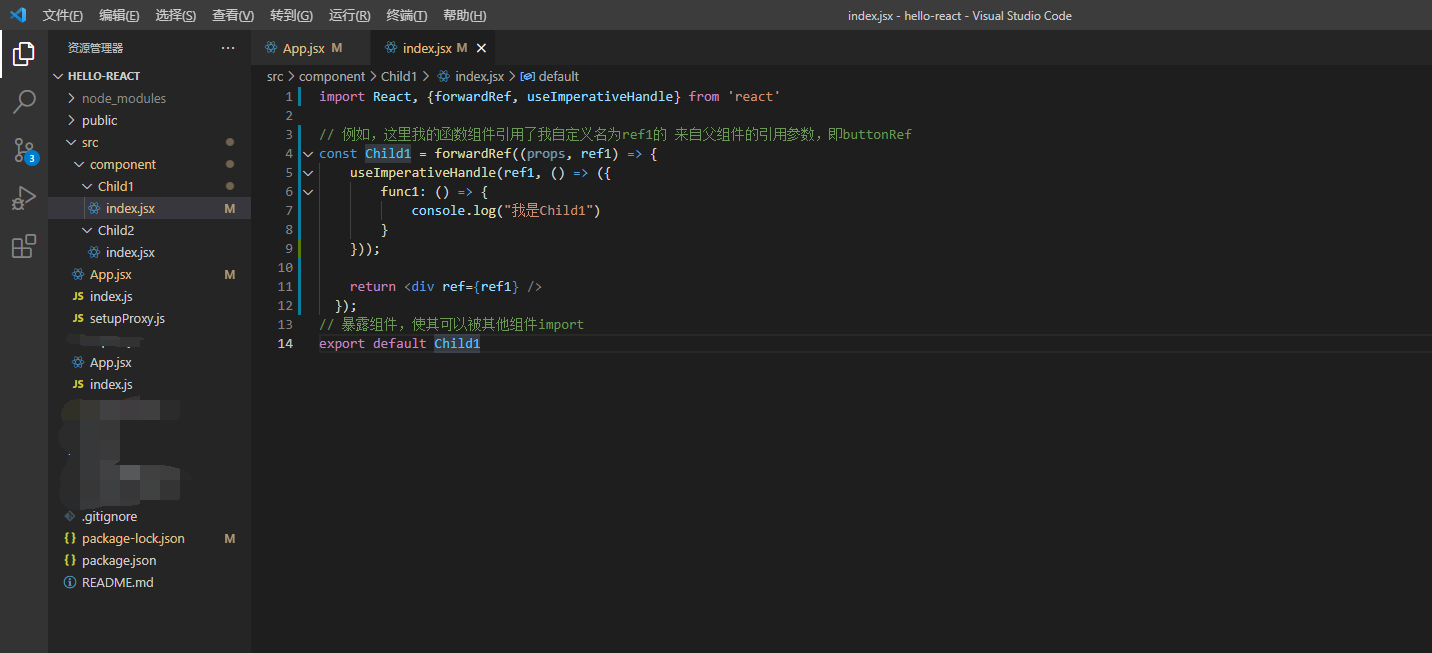
Task: Open the Search icon in activity bar
Action: pyautogui.click(x=23, y=101)
